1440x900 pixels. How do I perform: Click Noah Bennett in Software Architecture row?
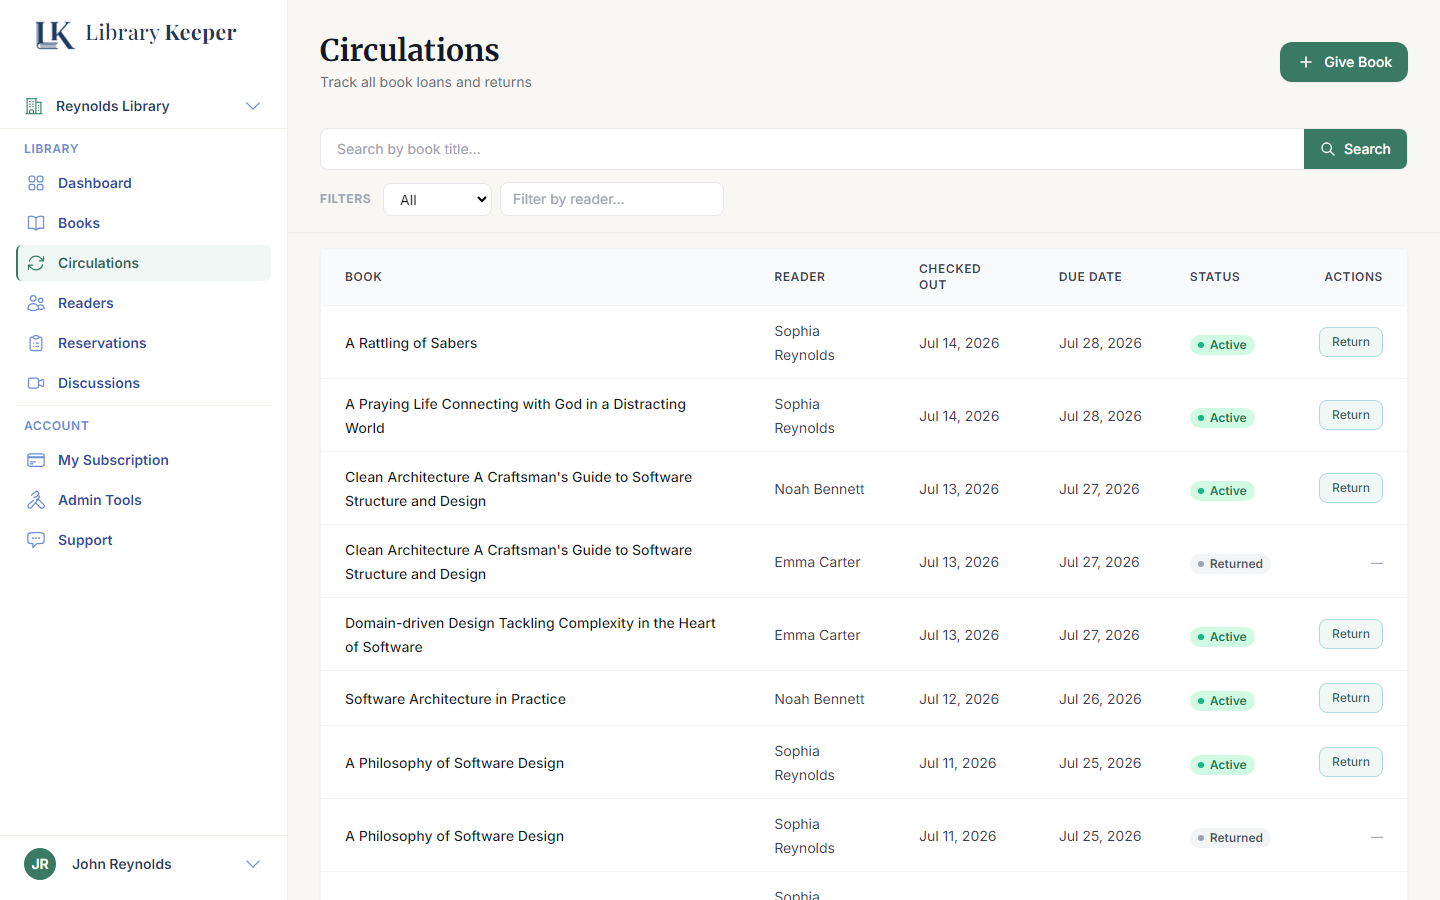click(819, 699)
